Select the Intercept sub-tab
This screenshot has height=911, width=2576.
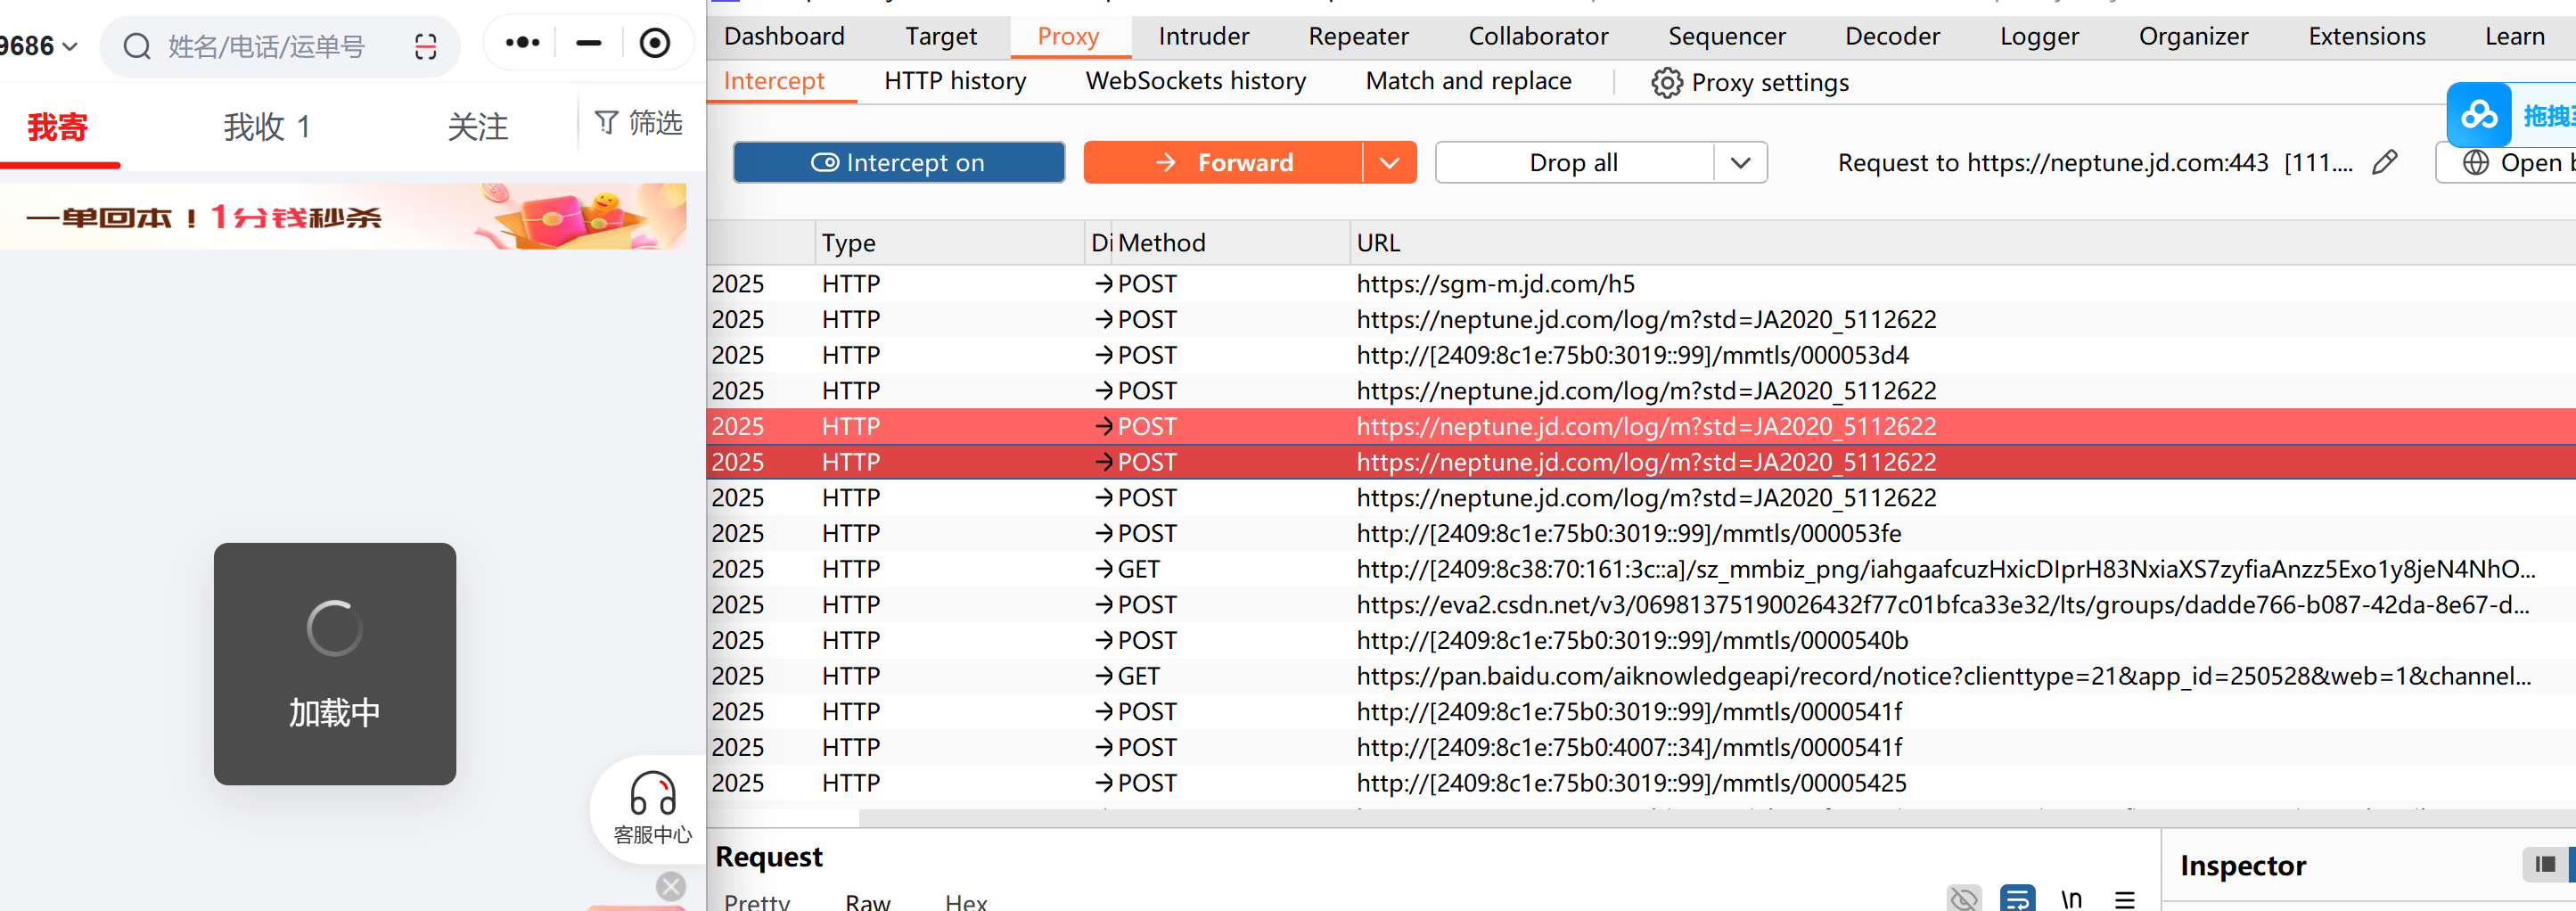(774, 81)
